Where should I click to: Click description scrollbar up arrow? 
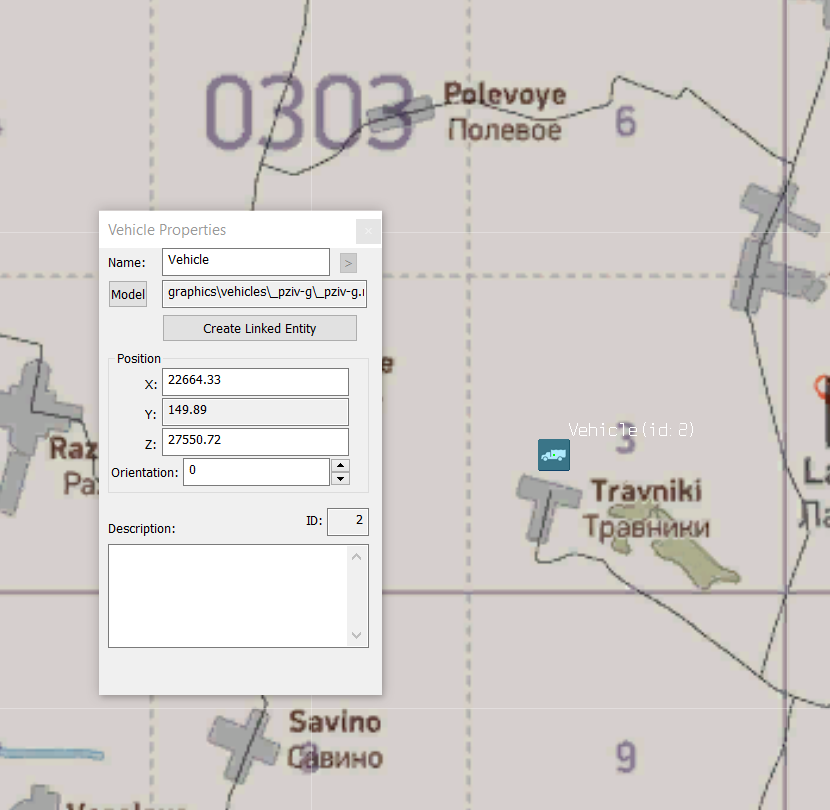point(357,556)
